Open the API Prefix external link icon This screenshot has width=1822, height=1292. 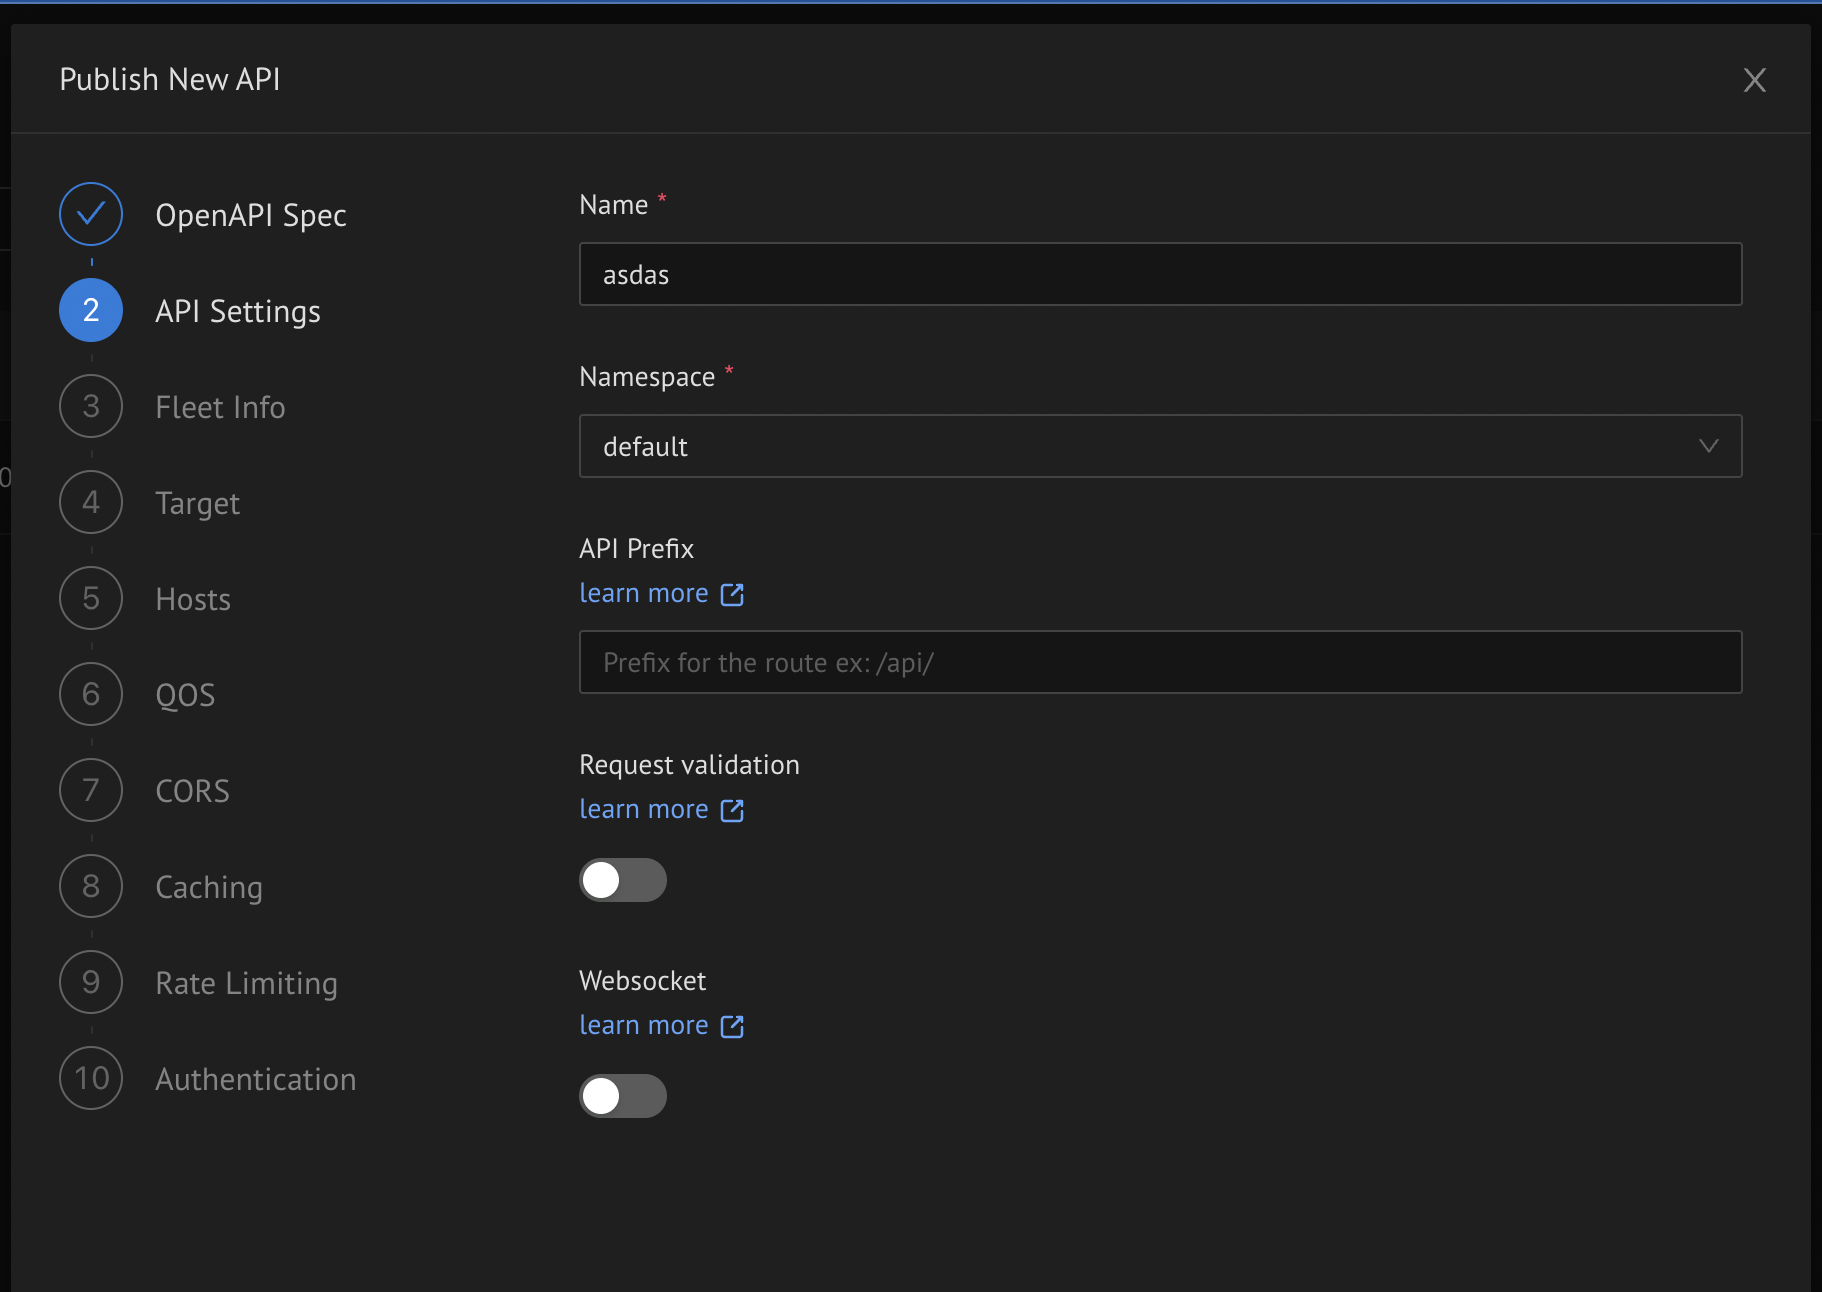(x=733, y=593)
